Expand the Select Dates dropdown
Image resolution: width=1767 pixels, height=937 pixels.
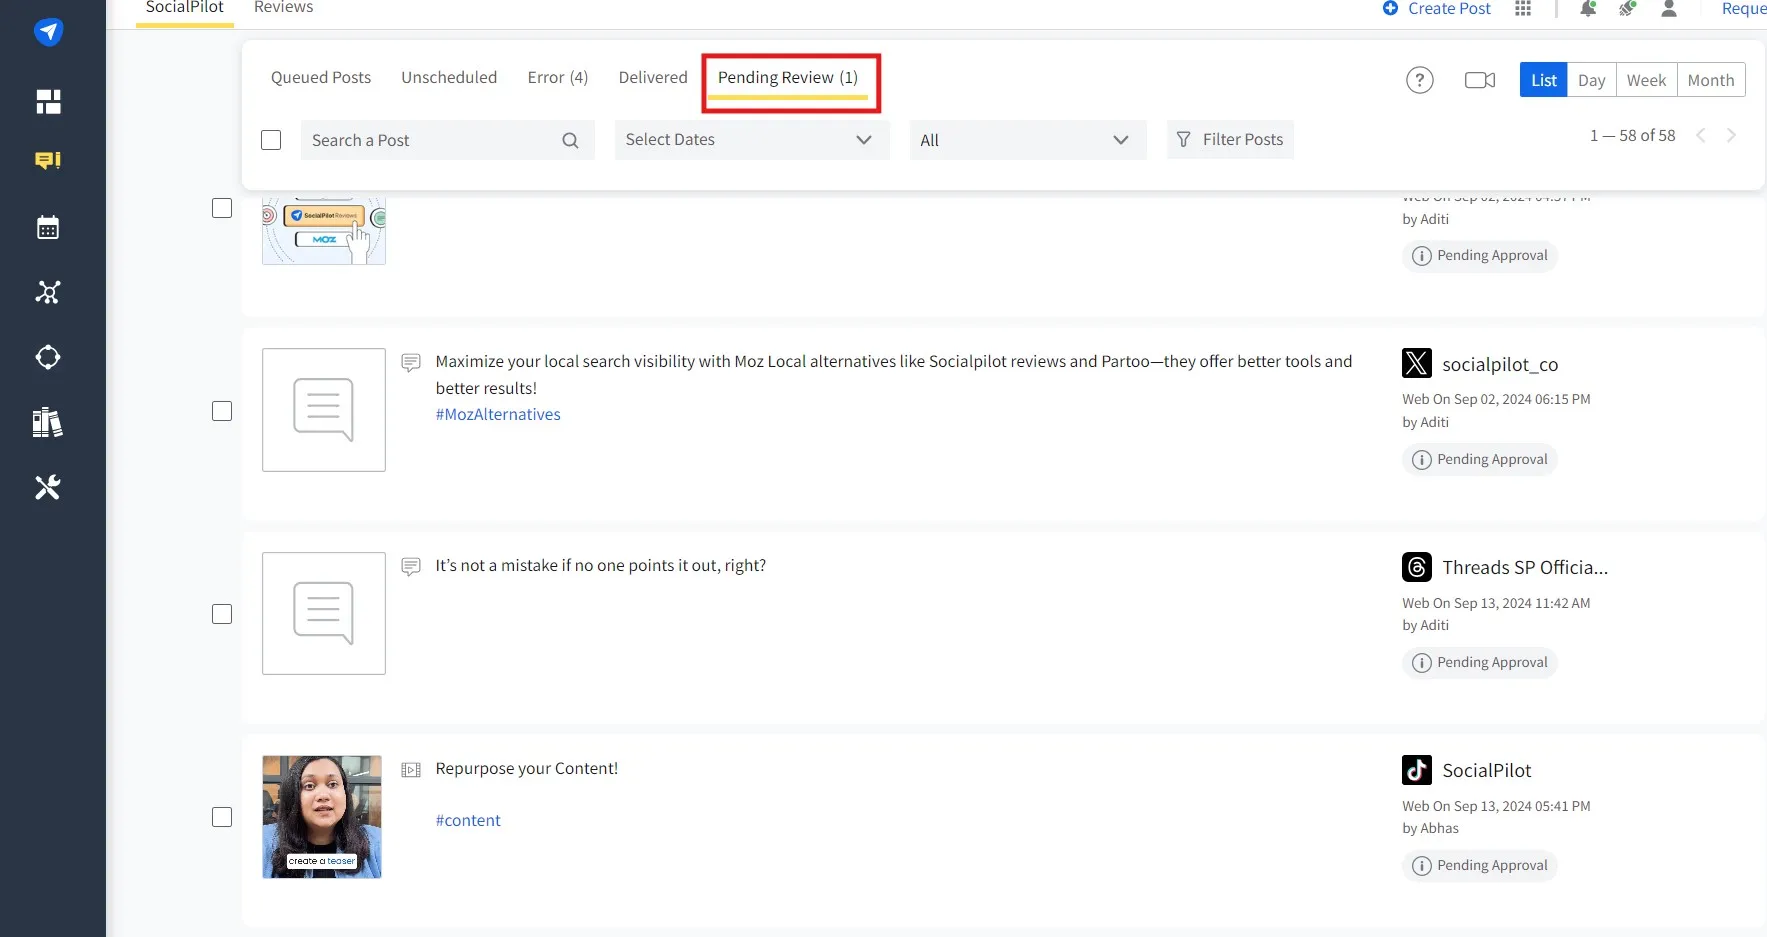click(x=751, y=140)
